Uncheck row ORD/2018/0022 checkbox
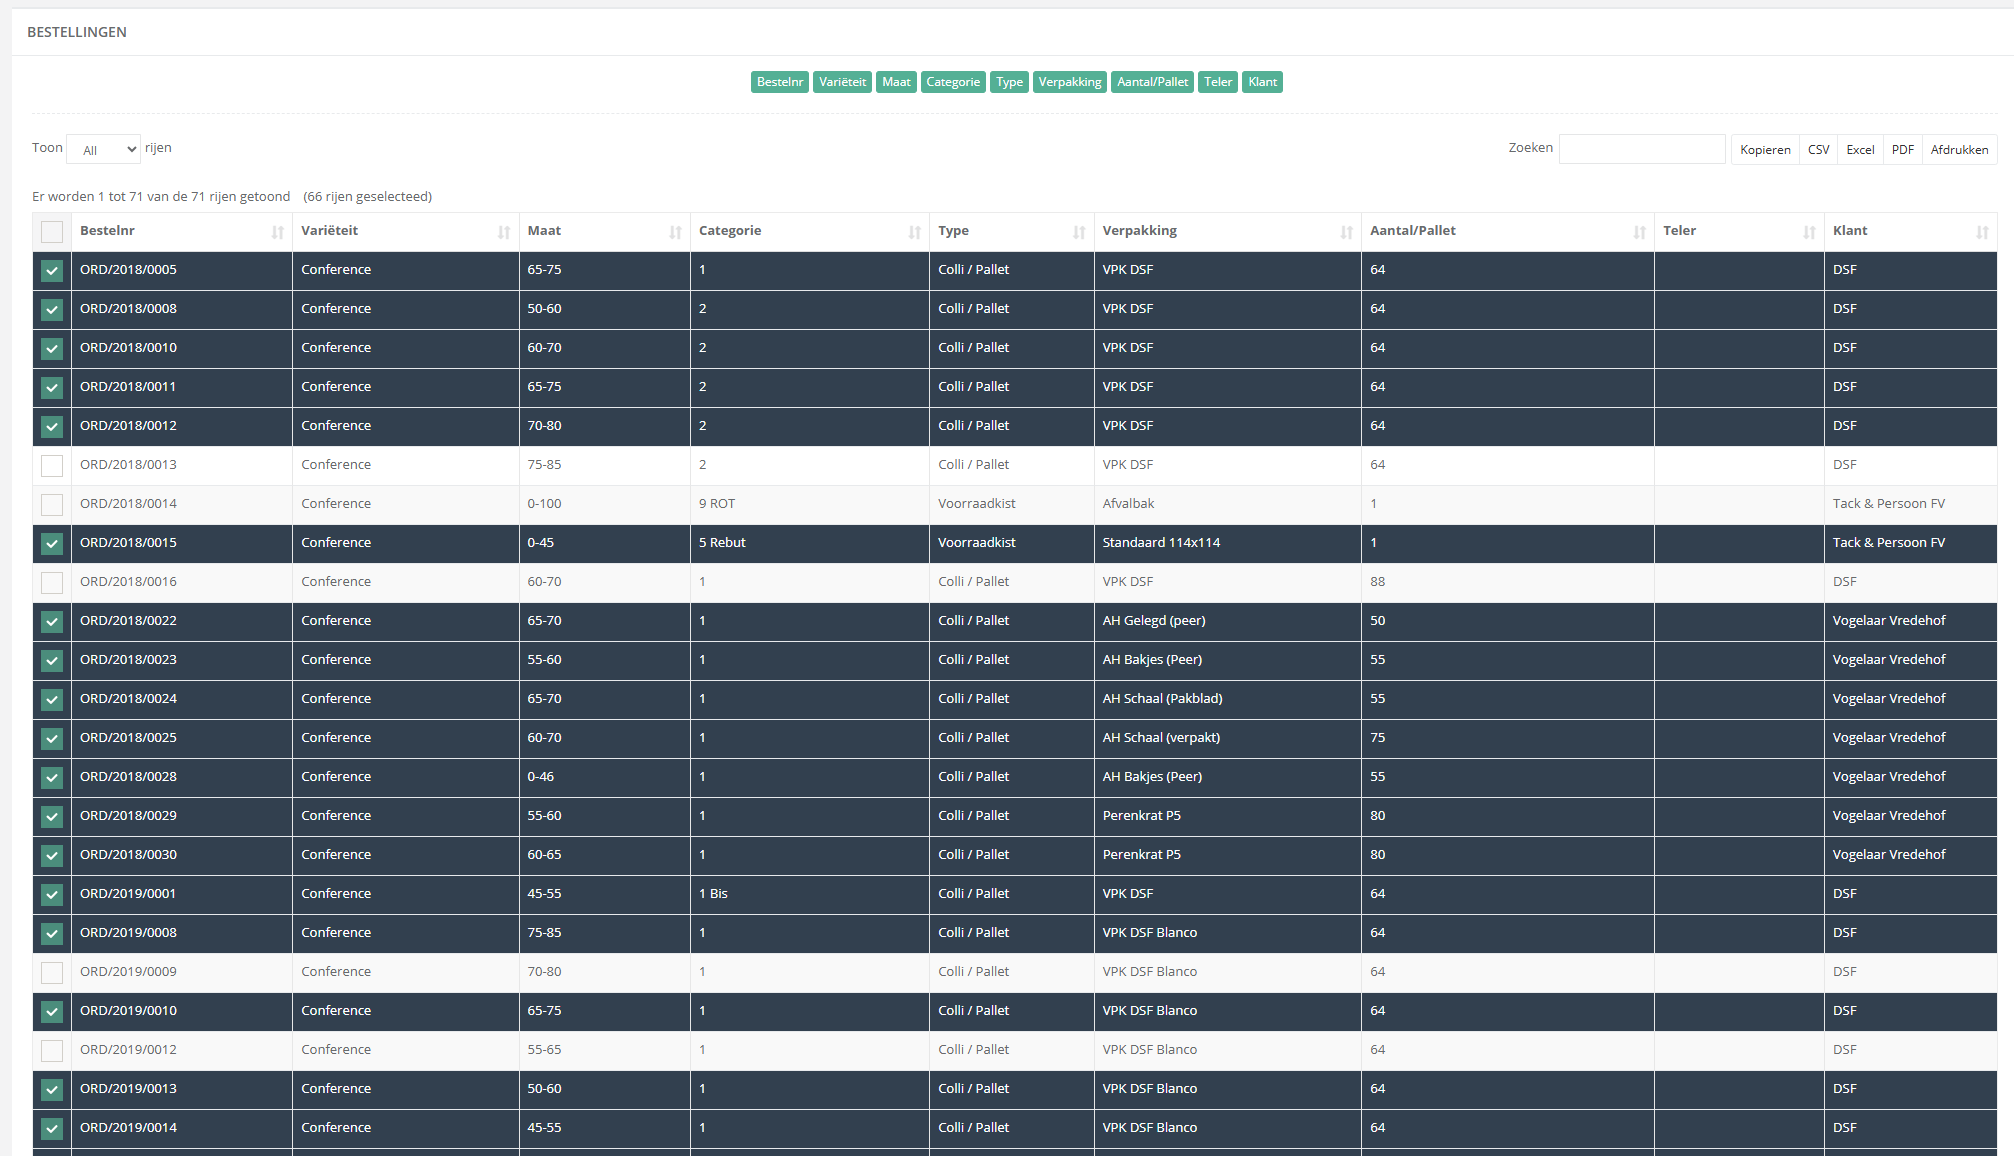Image resolution: width=2014 pixels, height=1156 pixels. coord(52,622)
